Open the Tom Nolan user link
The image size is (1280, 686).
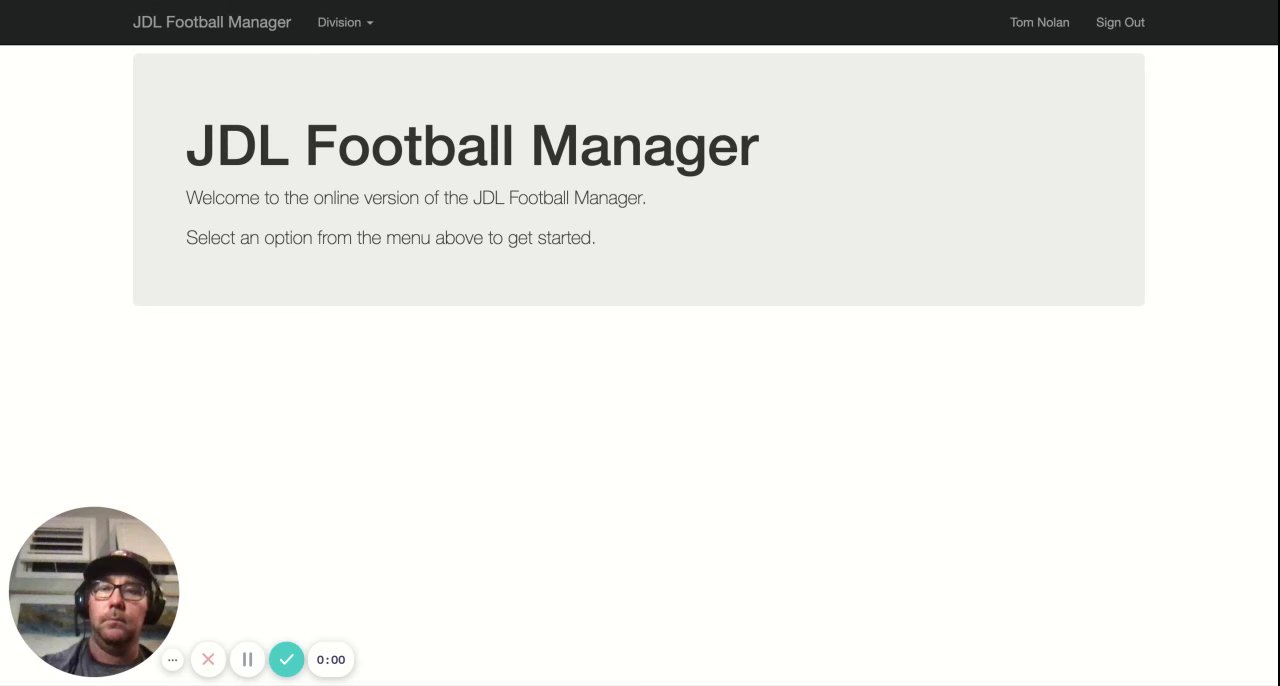pyautogui.click(x=1039, y=22)
